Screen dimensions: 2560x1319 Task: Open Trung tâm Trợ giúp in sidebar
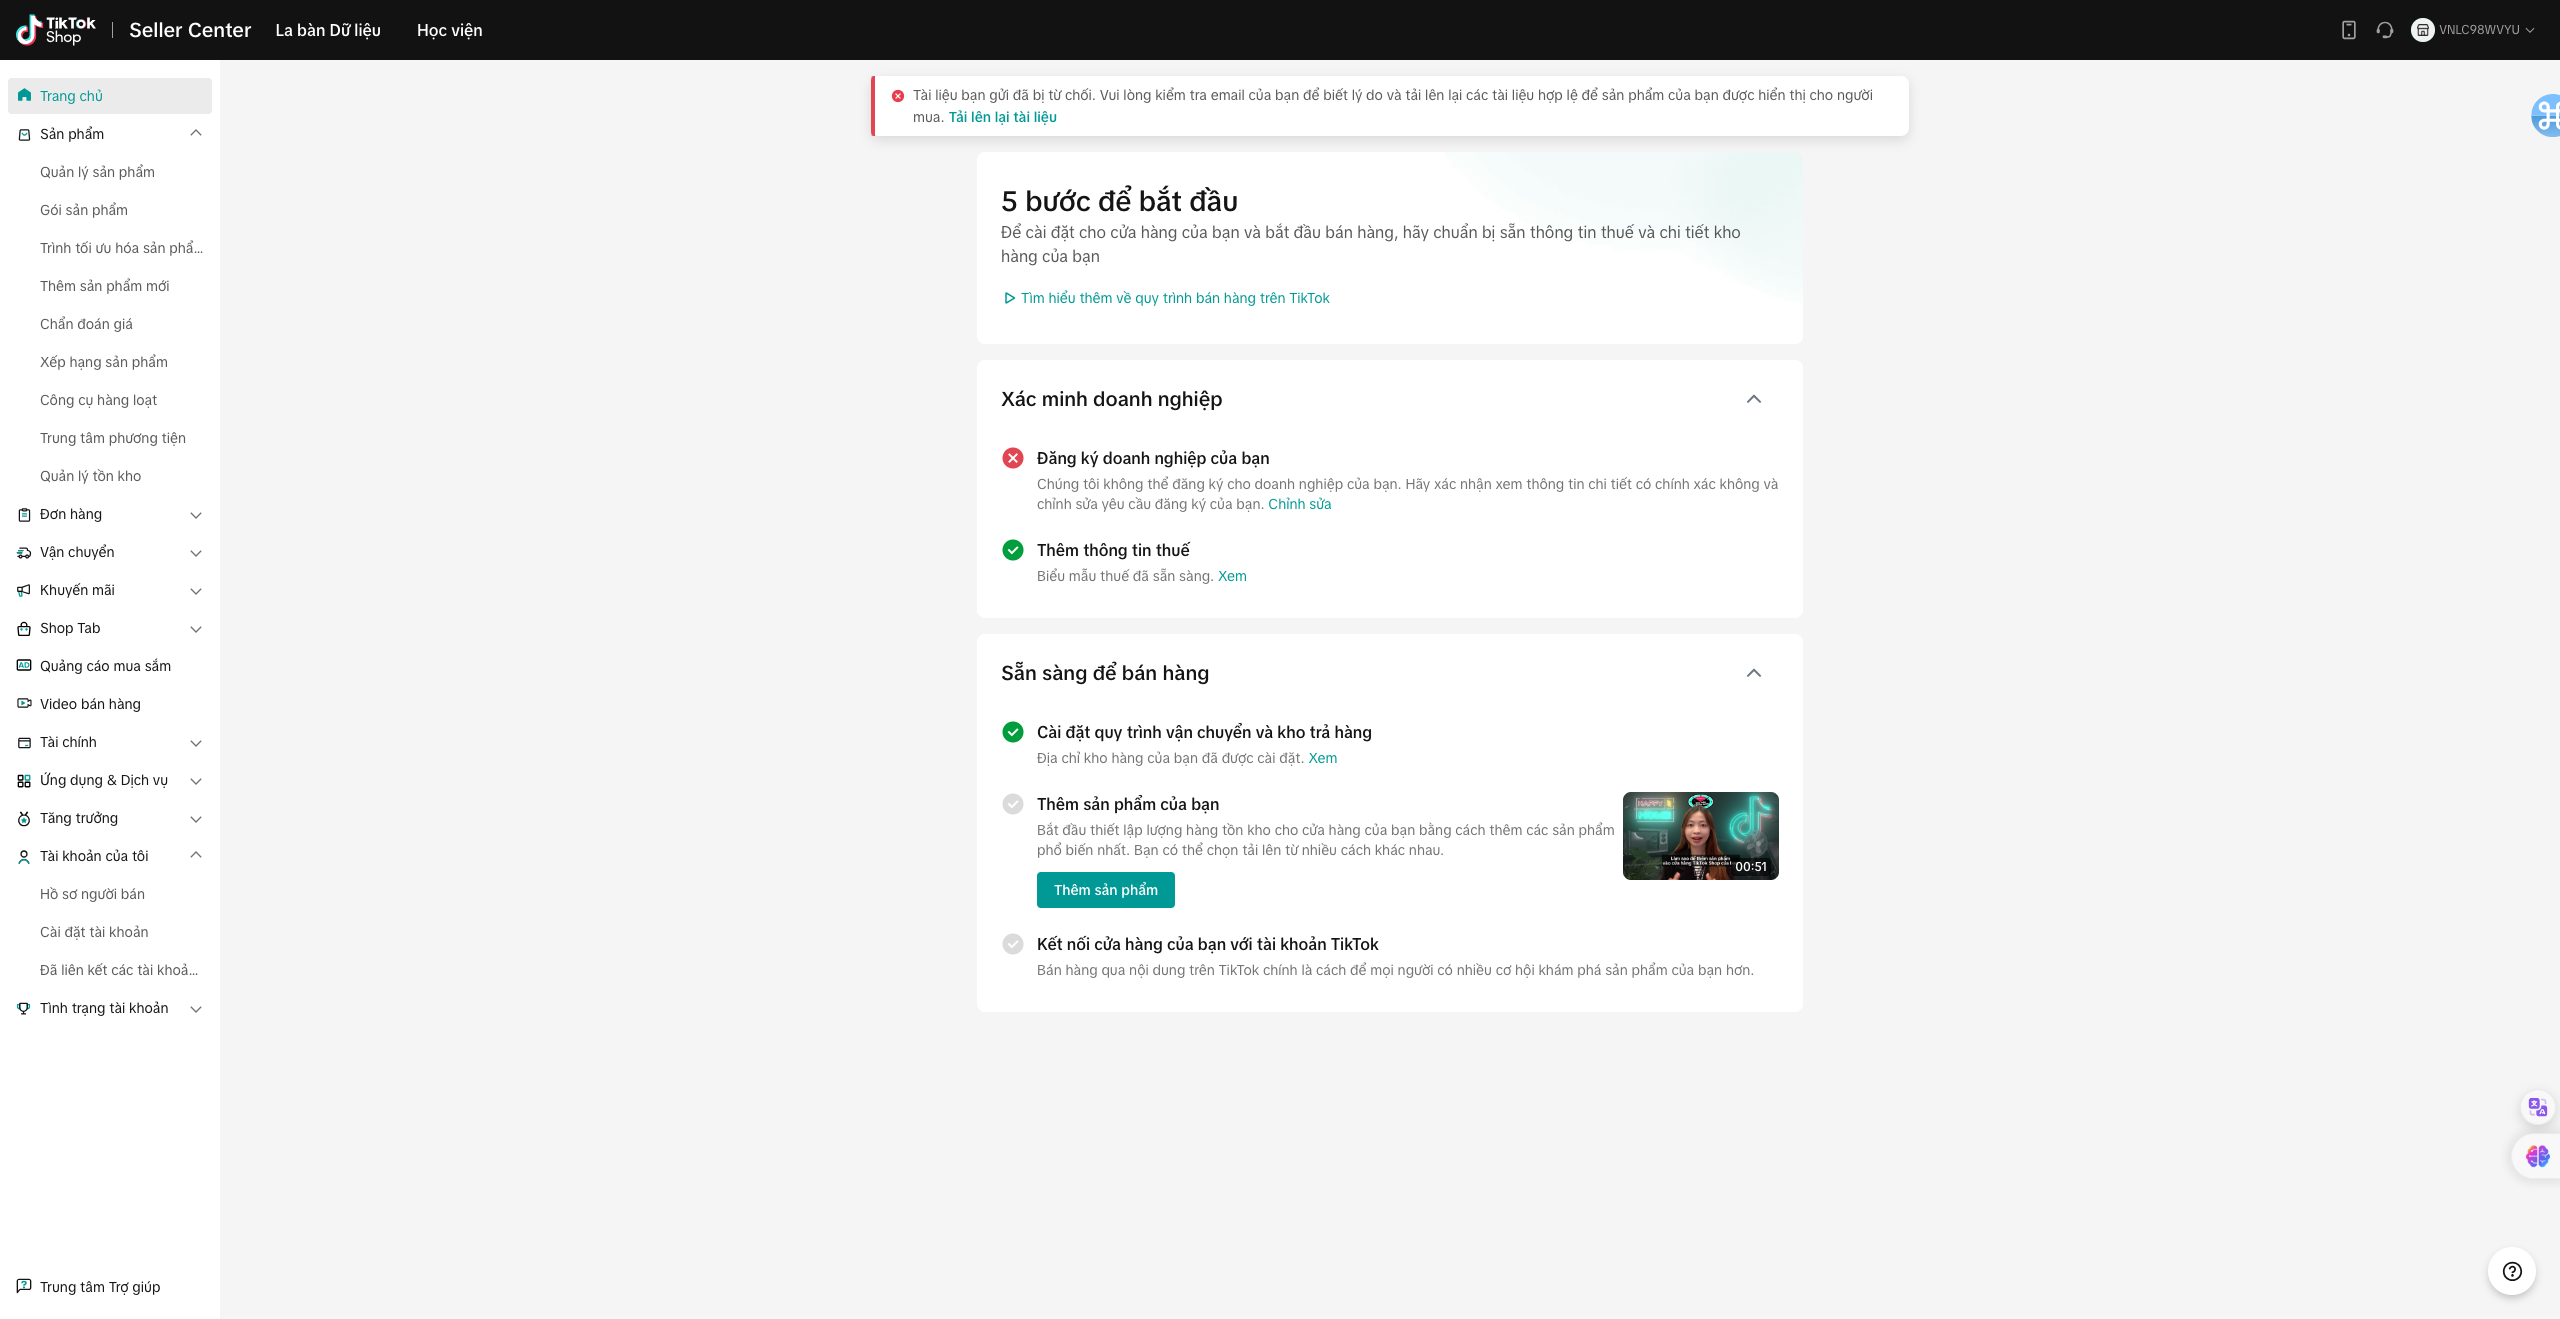click(99, 1287)
